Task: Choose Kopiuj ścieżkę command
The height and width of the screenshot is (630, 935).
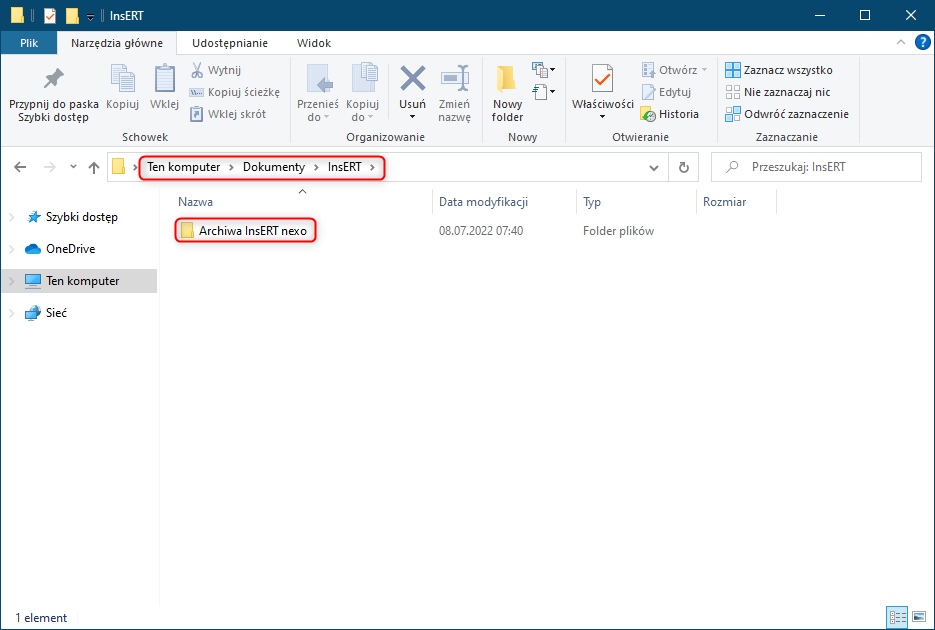Action: pyautogui.click(x=234, y=92)
